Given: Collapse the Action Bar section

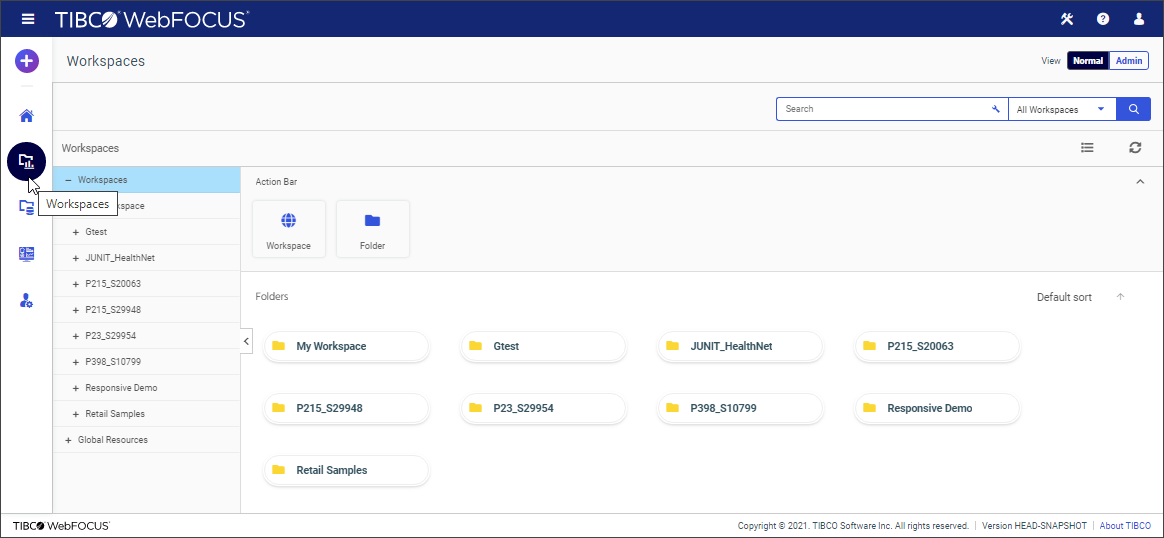Looking at the screenshot, I should [x=1140, y=182].
